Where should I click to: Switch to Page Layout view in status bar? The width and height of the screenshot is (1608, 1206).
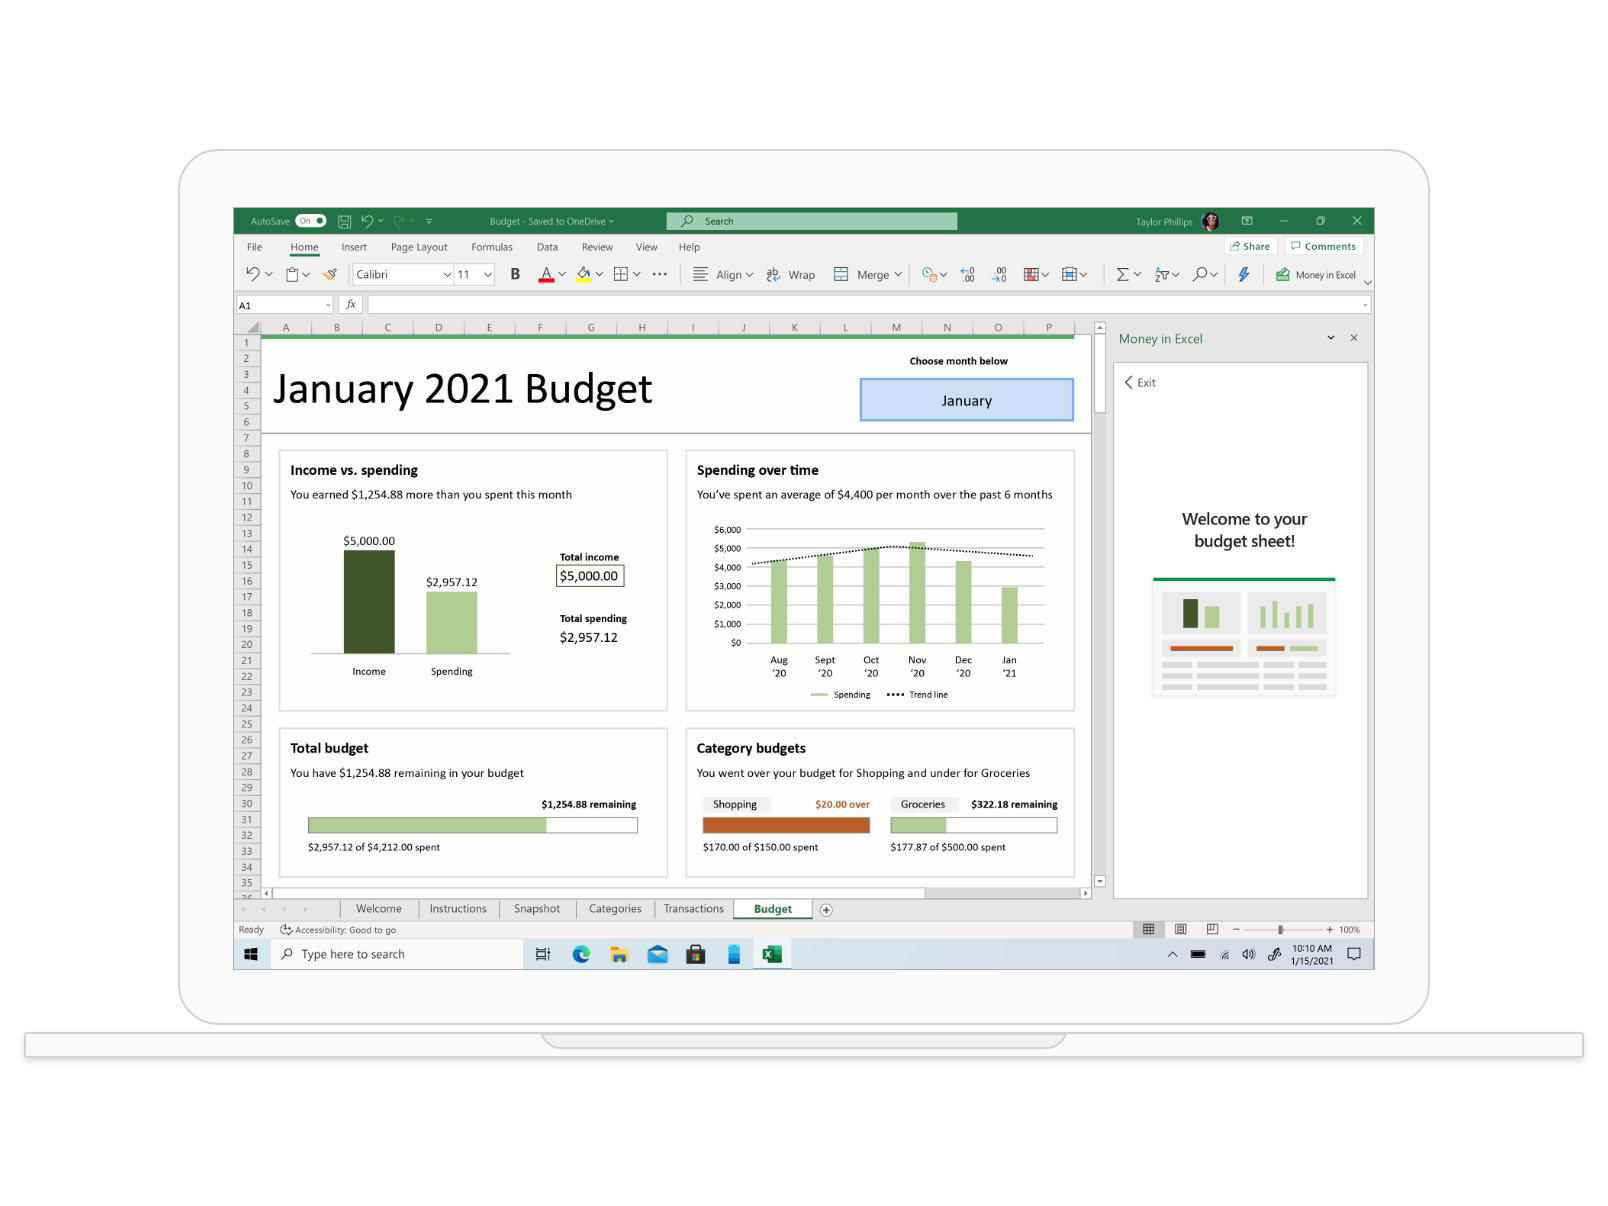pyautogui.click(x=1180, y=929)
